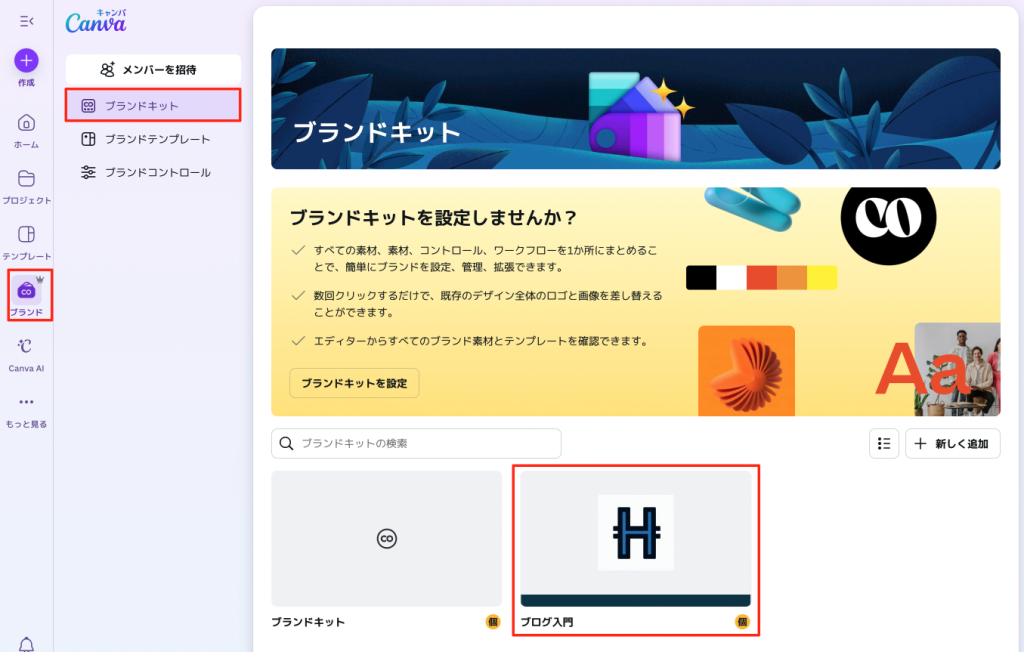
Task: Open the notifications bell icon
Action: pyautogui.click(x=26, y=643)
